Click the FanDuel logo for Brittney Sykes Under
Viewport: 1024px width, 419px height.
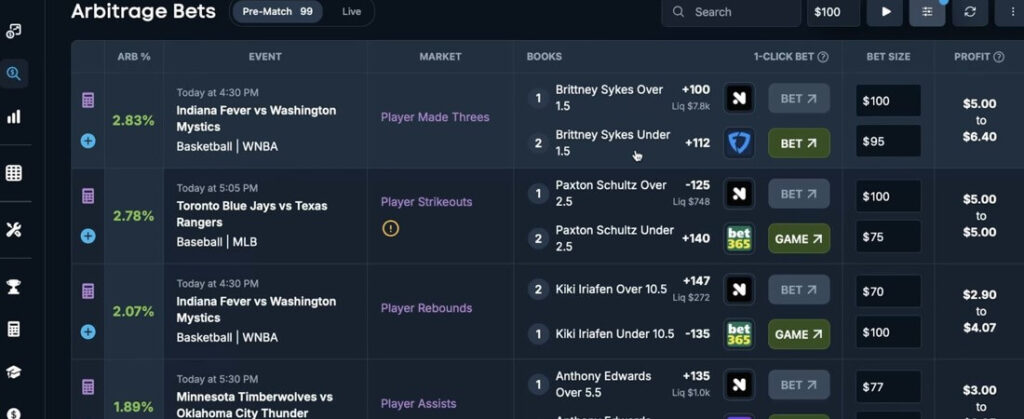739,143
